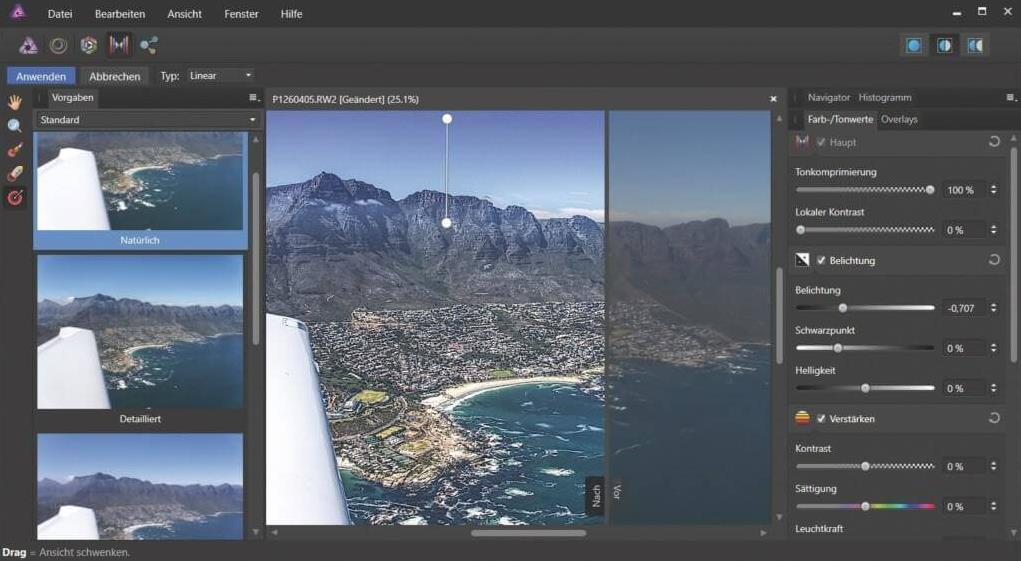Click the Belichtung section icon
The width and height of the screenshot is (1021, 561).
(802, 260)
